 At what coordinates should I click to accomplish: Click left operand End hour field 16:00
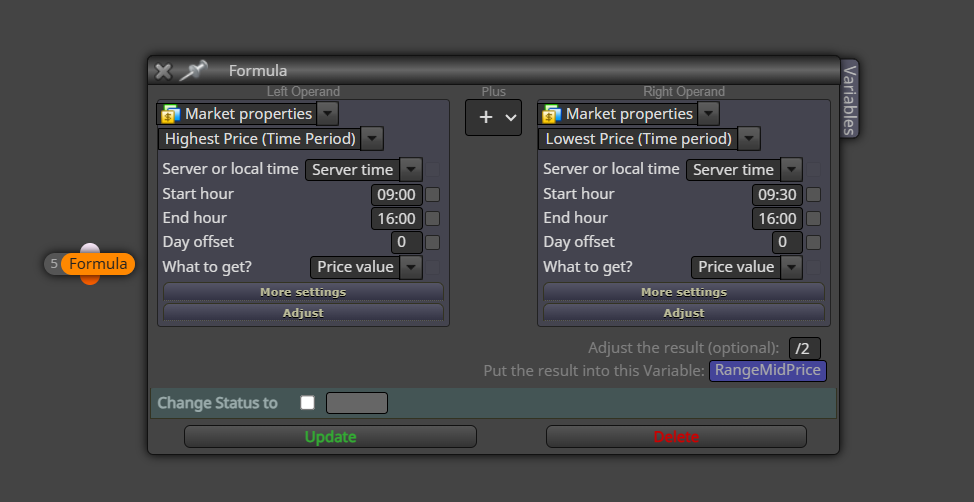coord(397,218)
